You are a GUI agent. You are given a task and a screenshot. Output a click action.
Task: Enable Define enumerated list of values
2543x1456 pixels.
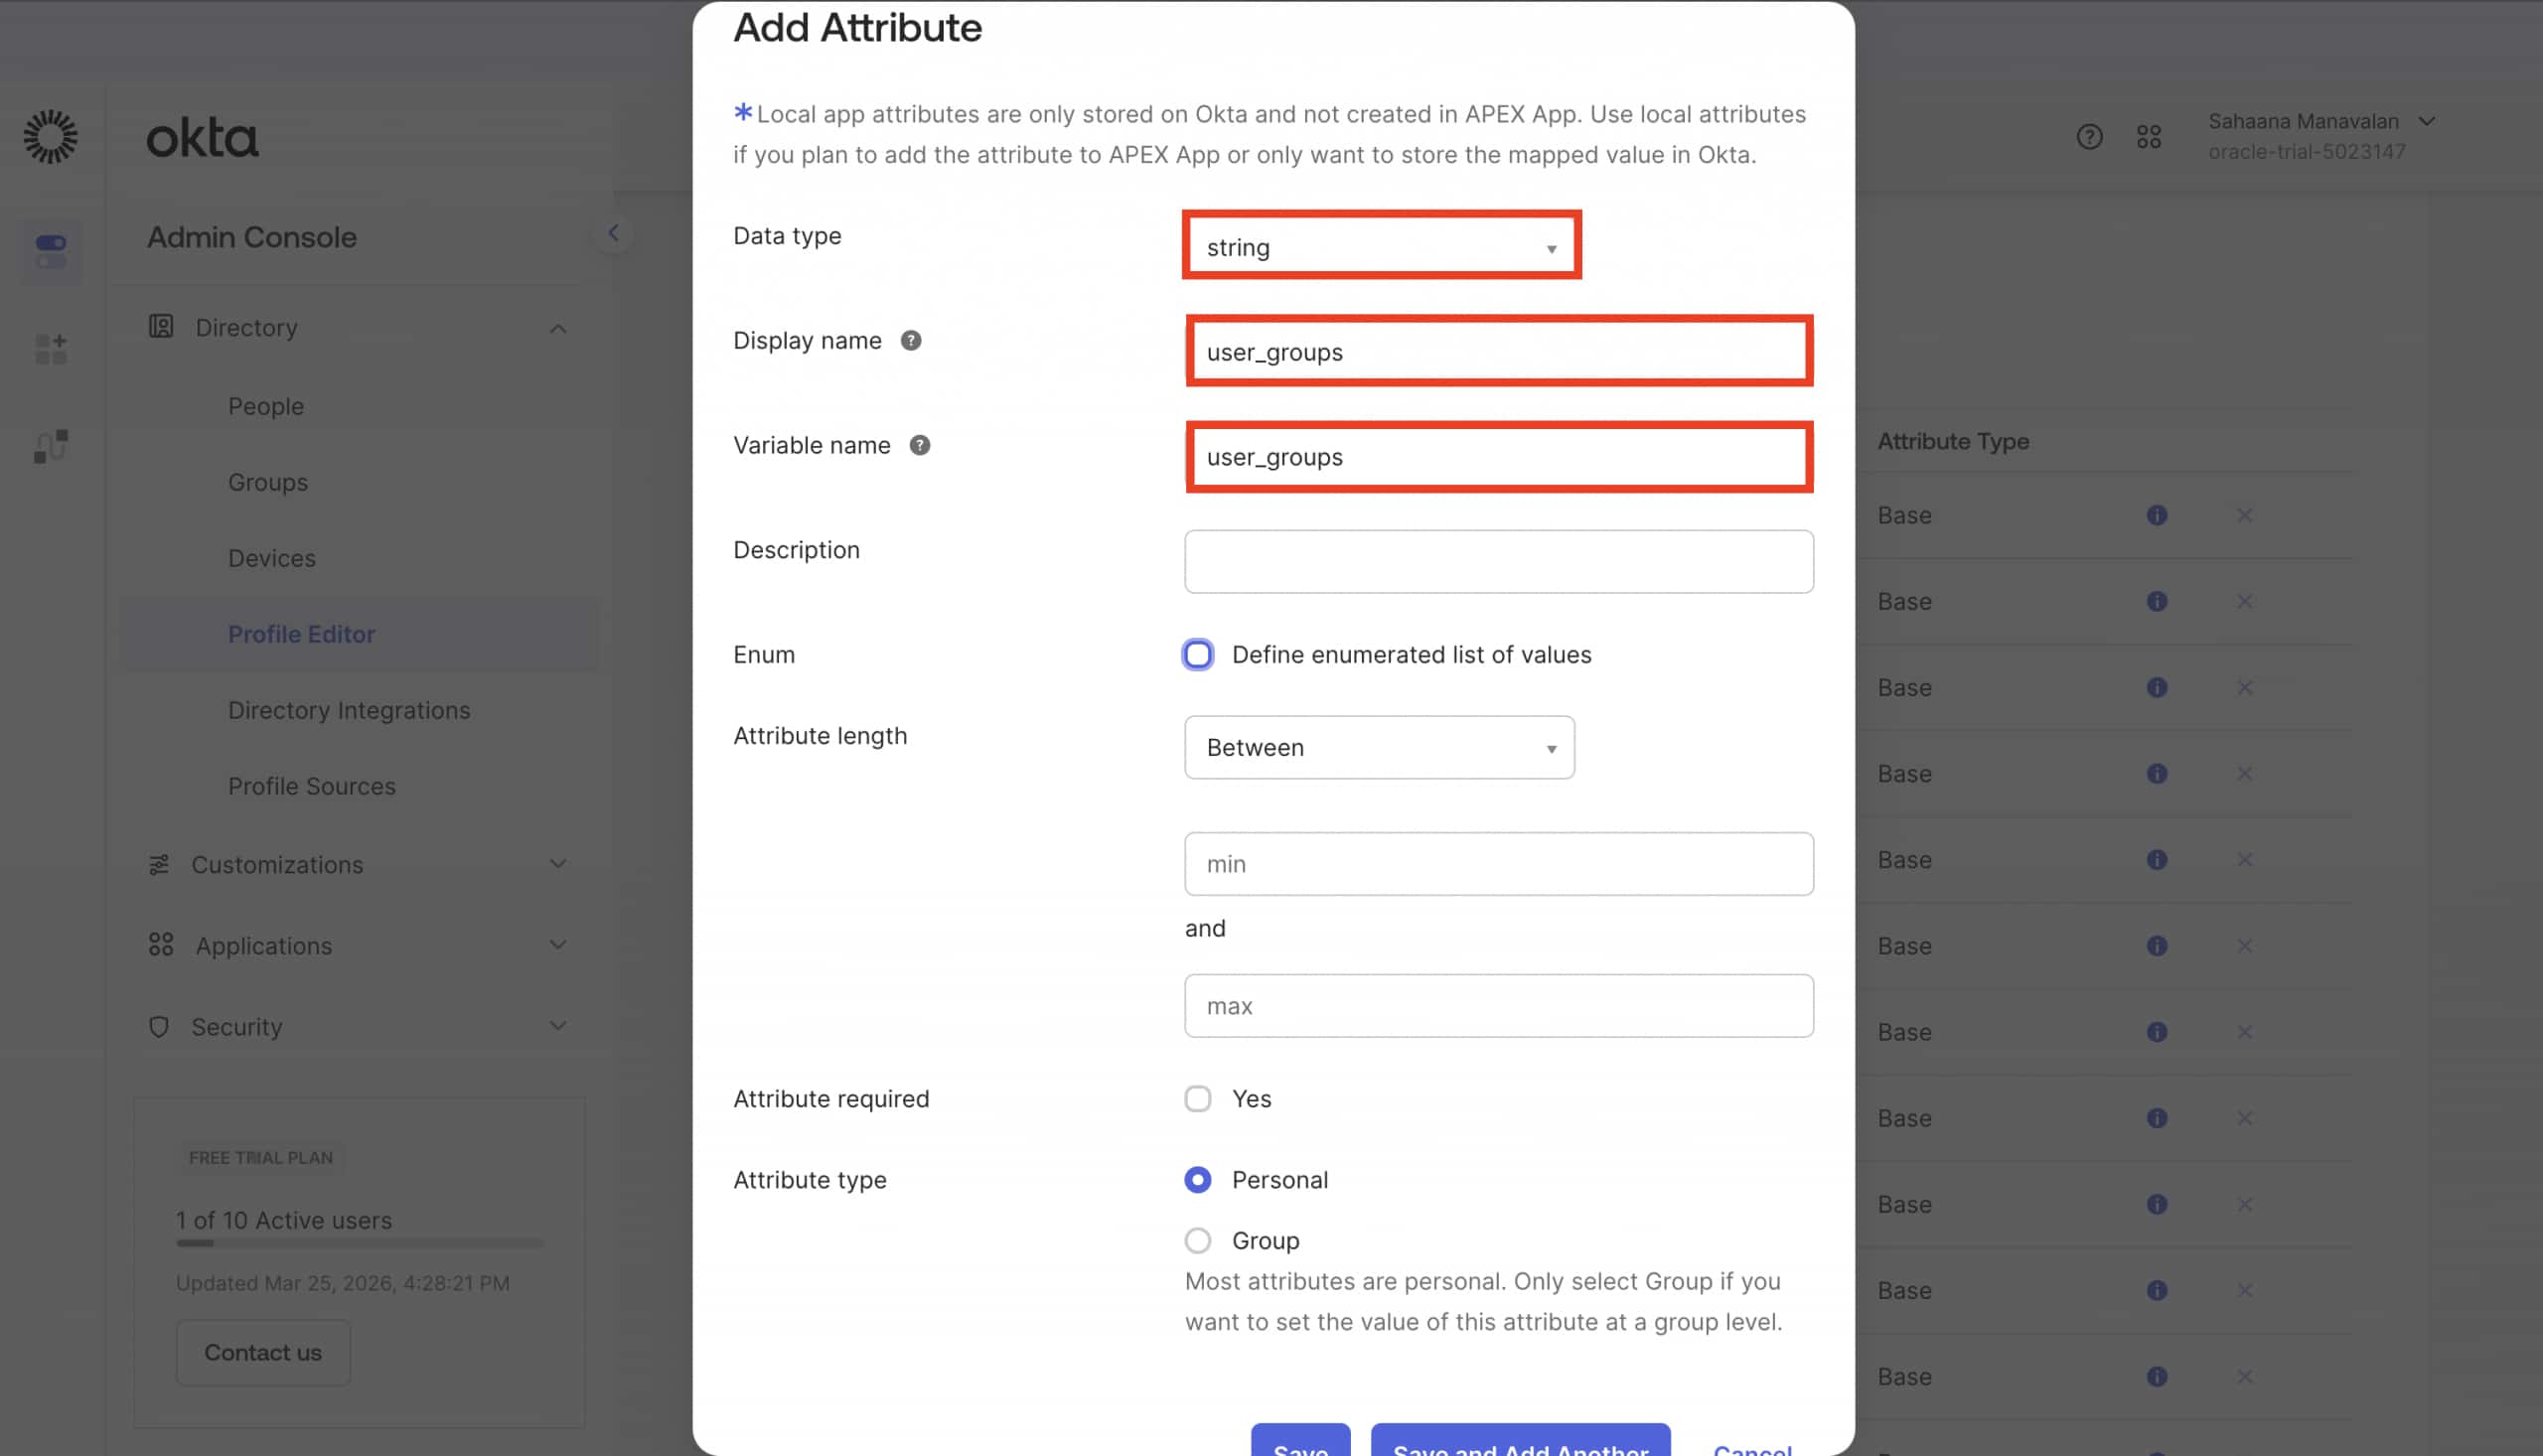tap(1197, 654)
